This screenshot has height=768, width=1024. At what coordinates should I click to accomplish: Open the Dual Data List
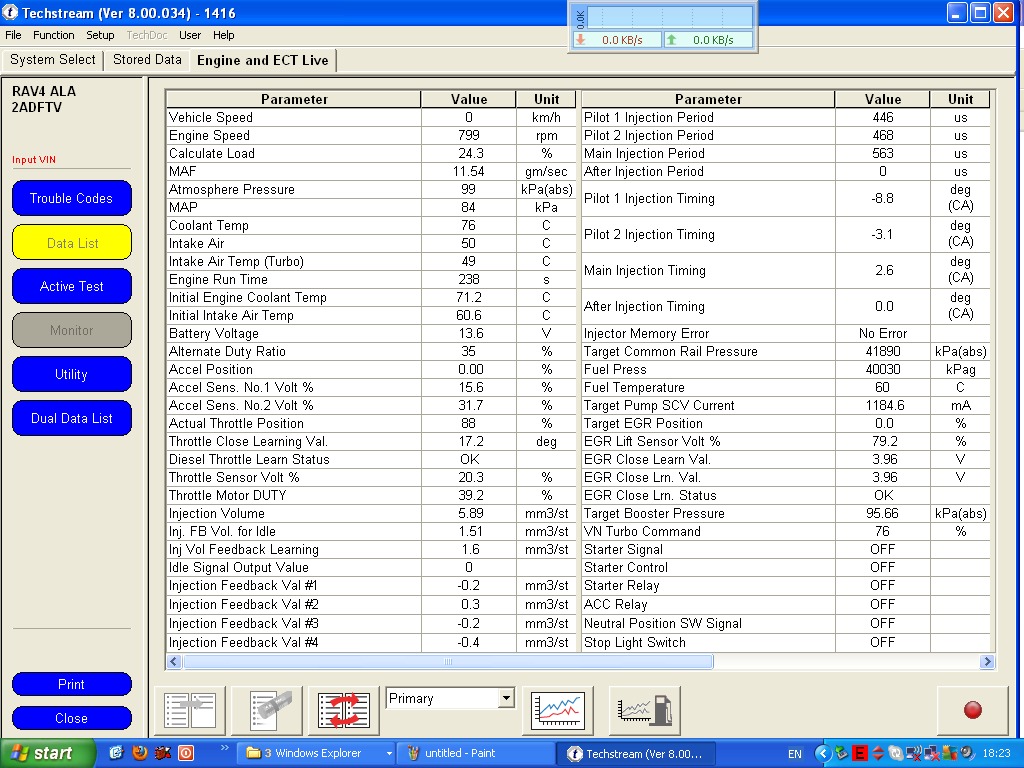pos(71,418)
